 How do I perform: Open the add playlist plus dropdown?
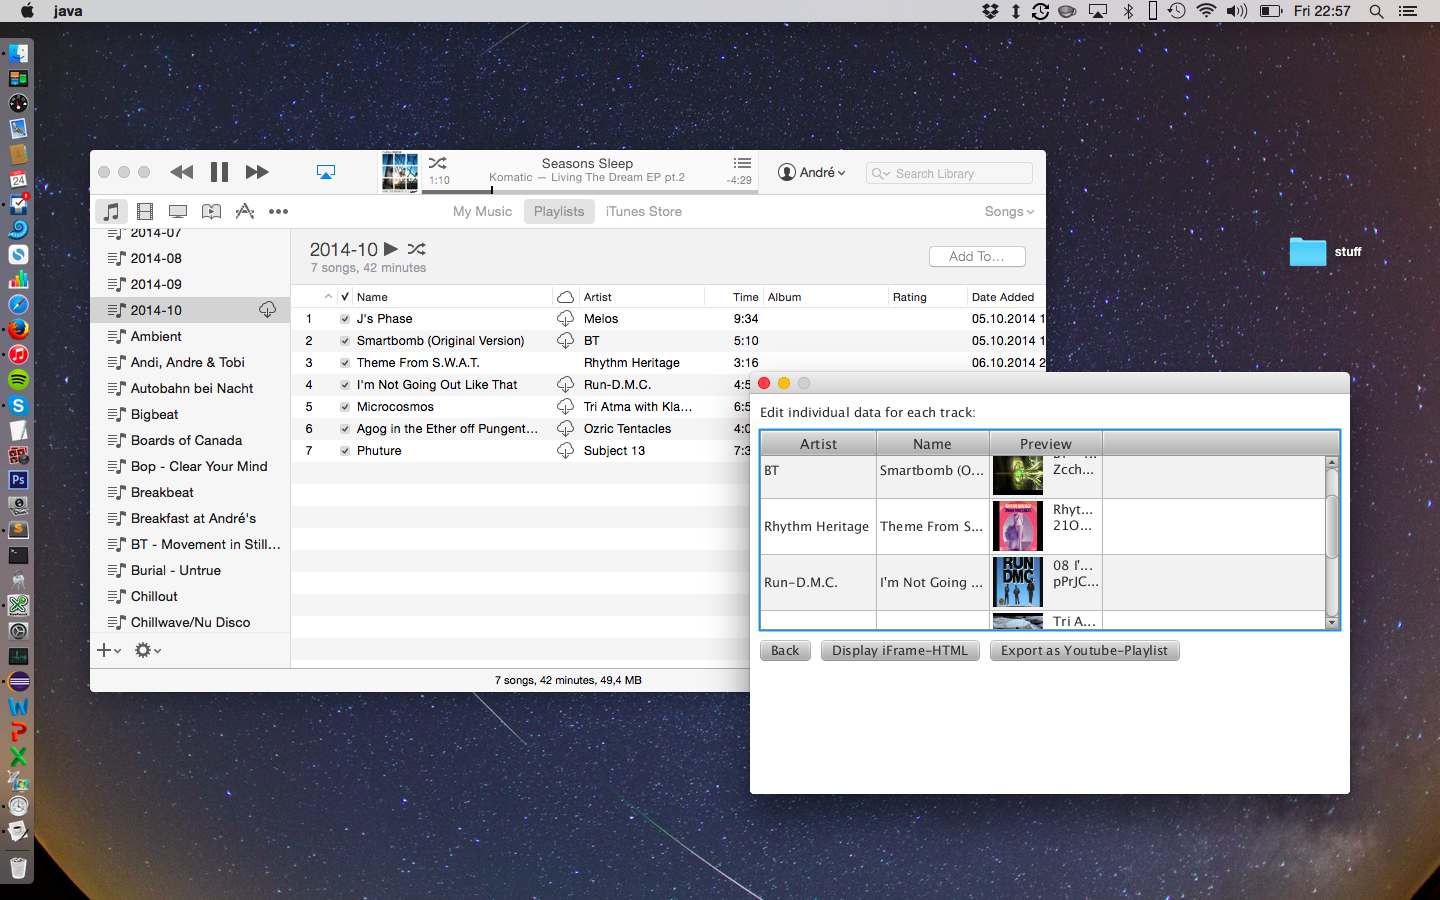click(109, 650)
